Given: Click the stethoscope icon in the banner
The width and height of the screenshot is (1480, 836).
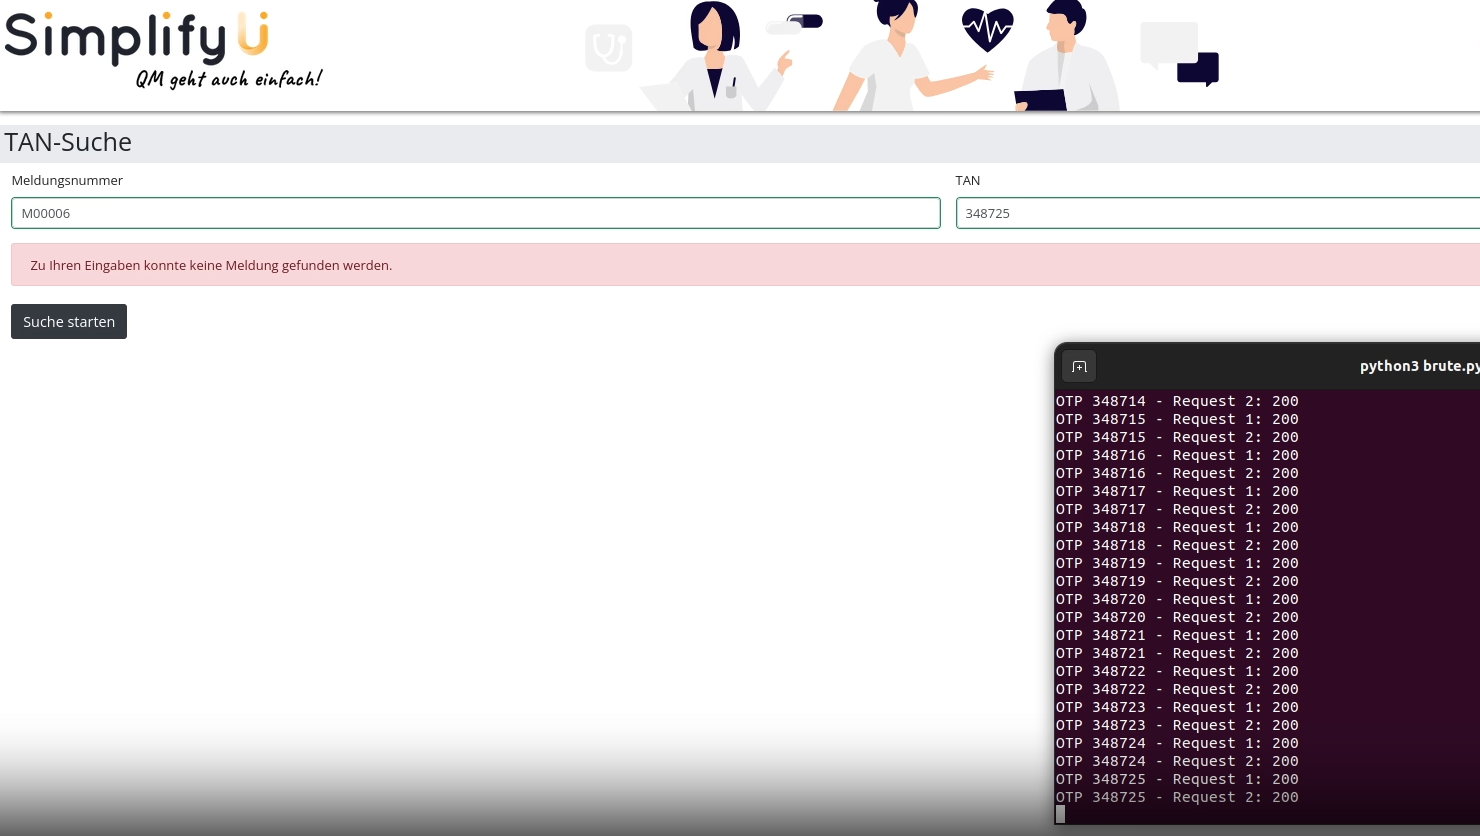Looking at the screenshot, I should point(608,48).
